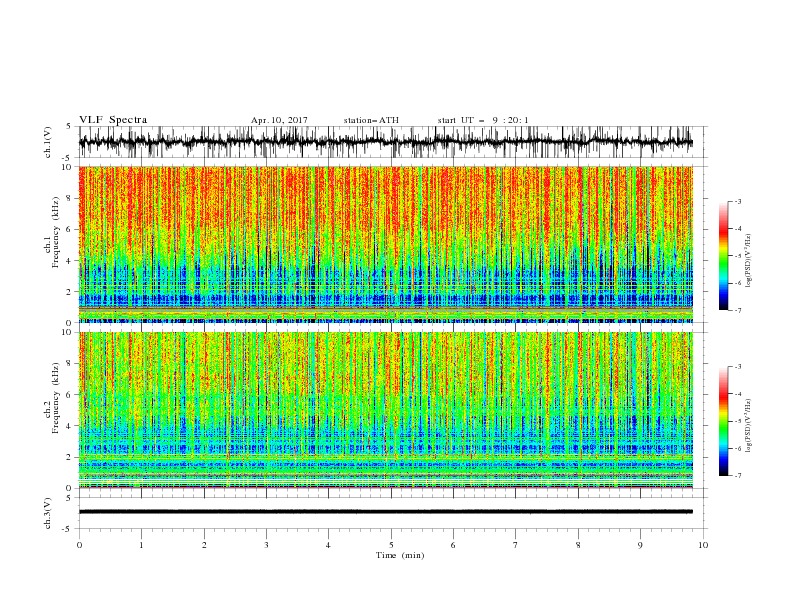Click the ch.1 voltage waveform trace

(386, 142)
